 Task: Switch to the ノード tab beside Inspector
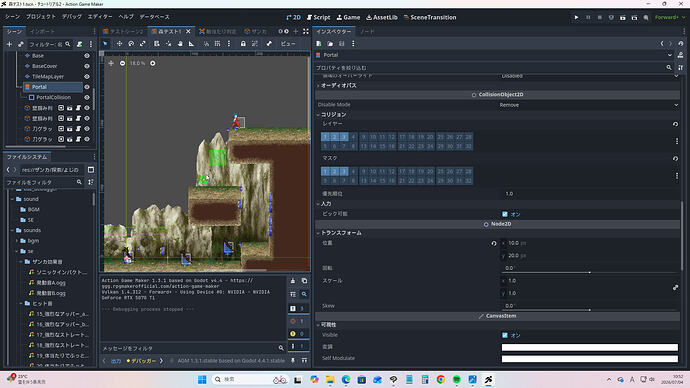[x=367, y=32]
